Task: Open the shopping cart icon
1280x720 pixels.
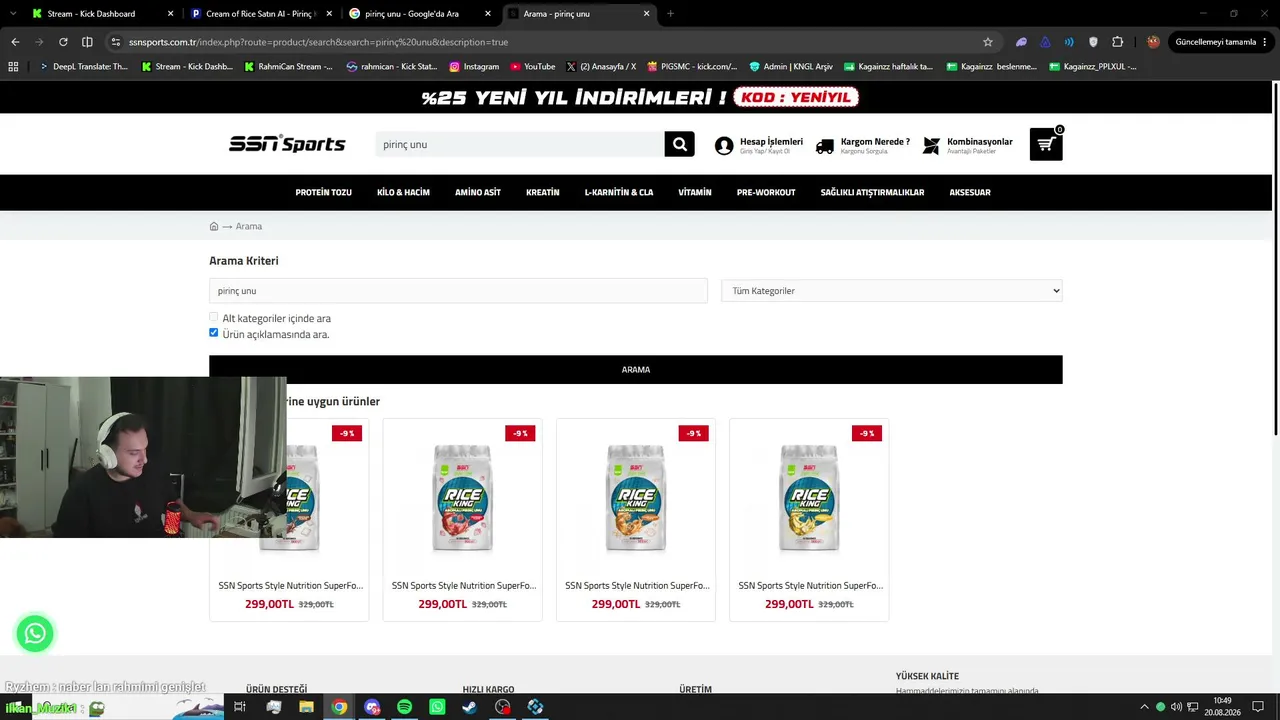Action: click(x=1046, y=144)
